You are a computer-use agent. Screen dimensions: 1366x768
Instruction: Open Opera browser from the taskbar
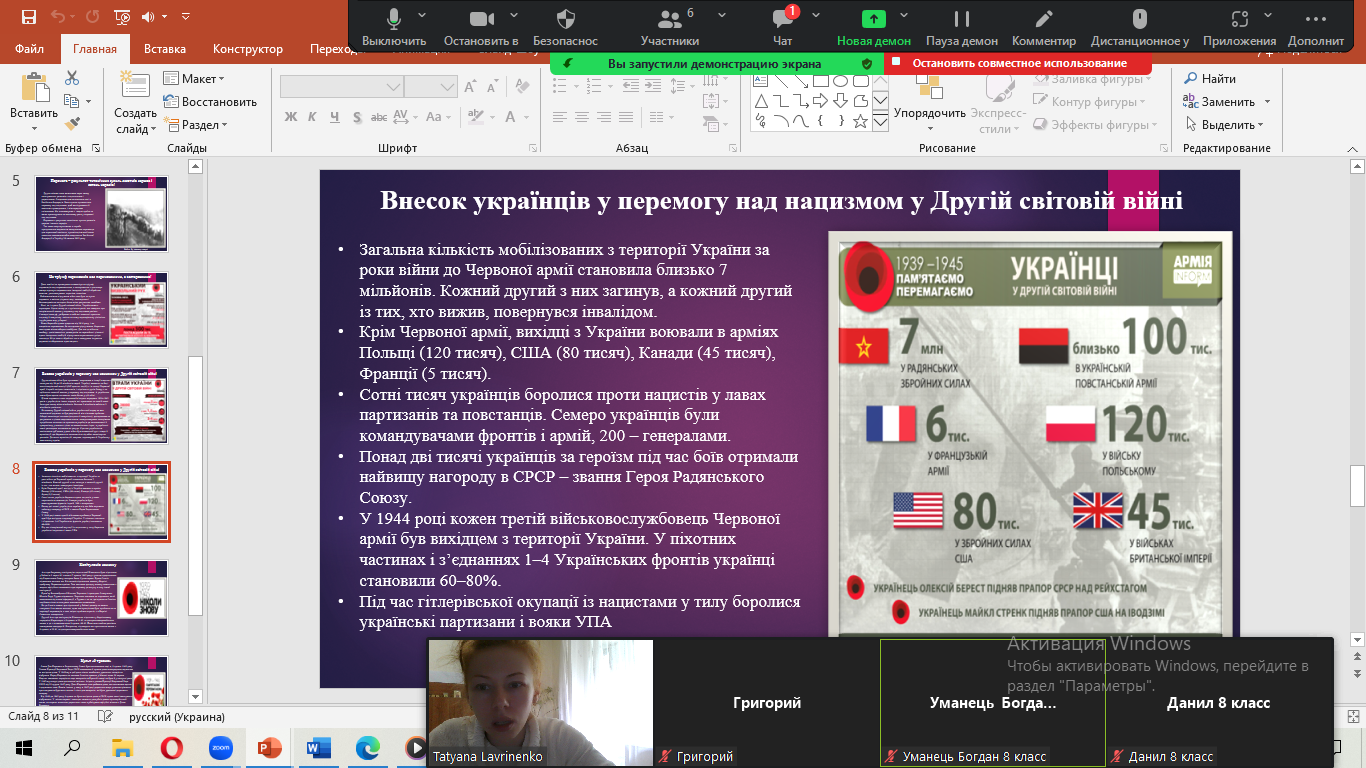point(171,747)
